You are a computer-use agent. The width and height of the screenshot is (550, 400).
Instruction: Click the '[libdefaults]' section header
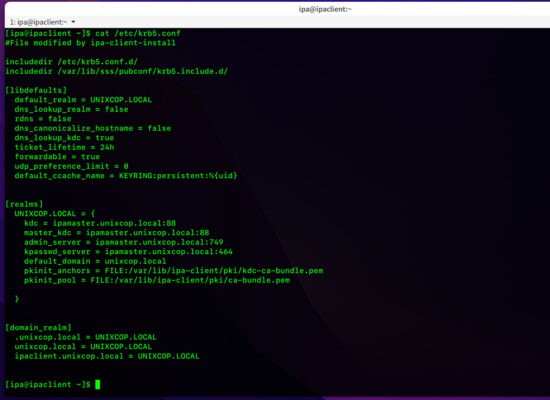pyautogui.click(x=36, y=90)
